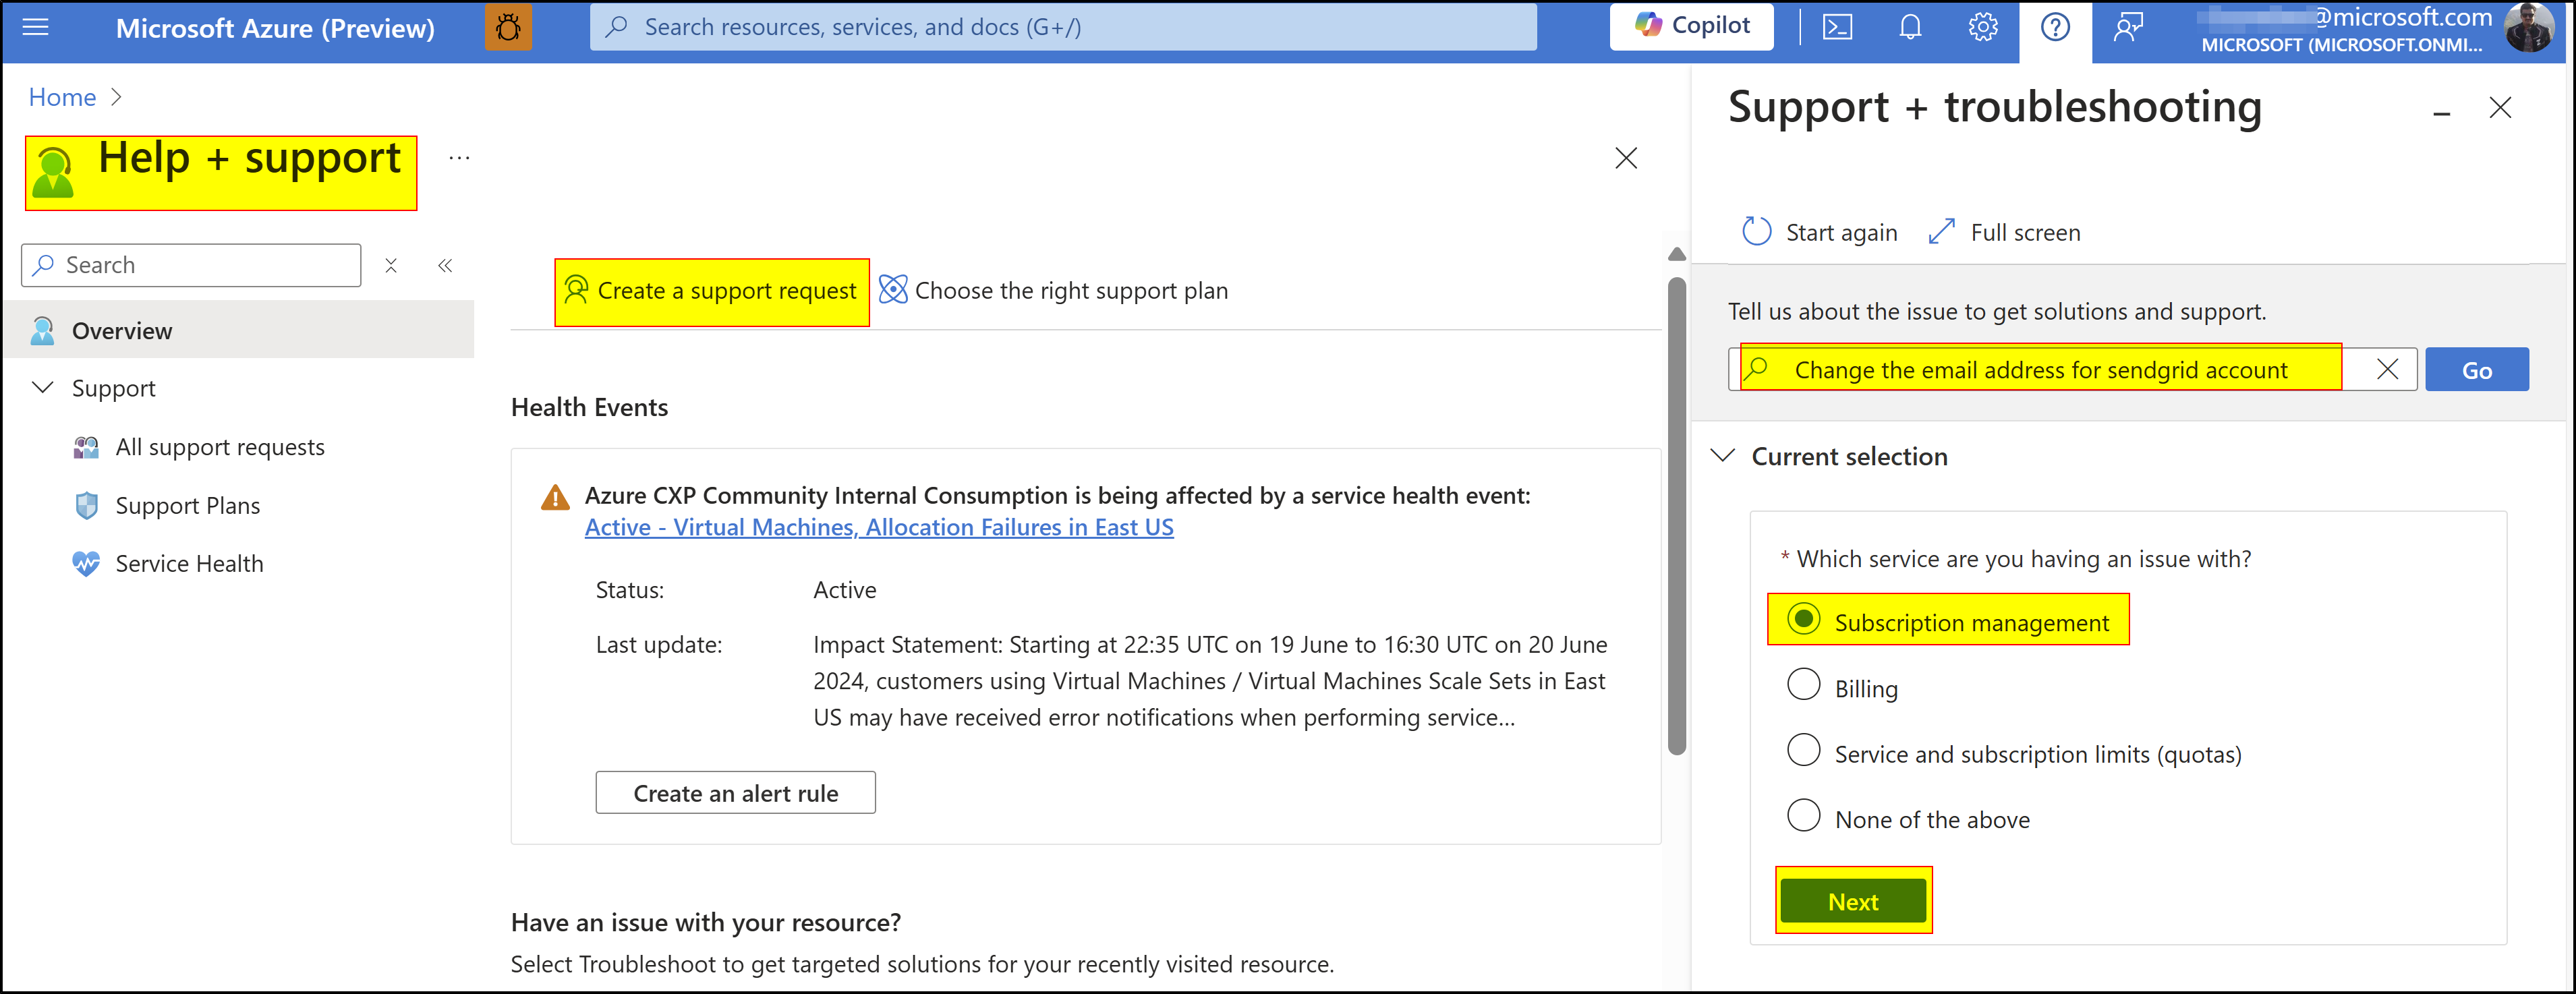This screenshot has height=994, width=2576.
Task: Click Choose the right support plan
Action: pyautogui.click(x=1053, y=291)
